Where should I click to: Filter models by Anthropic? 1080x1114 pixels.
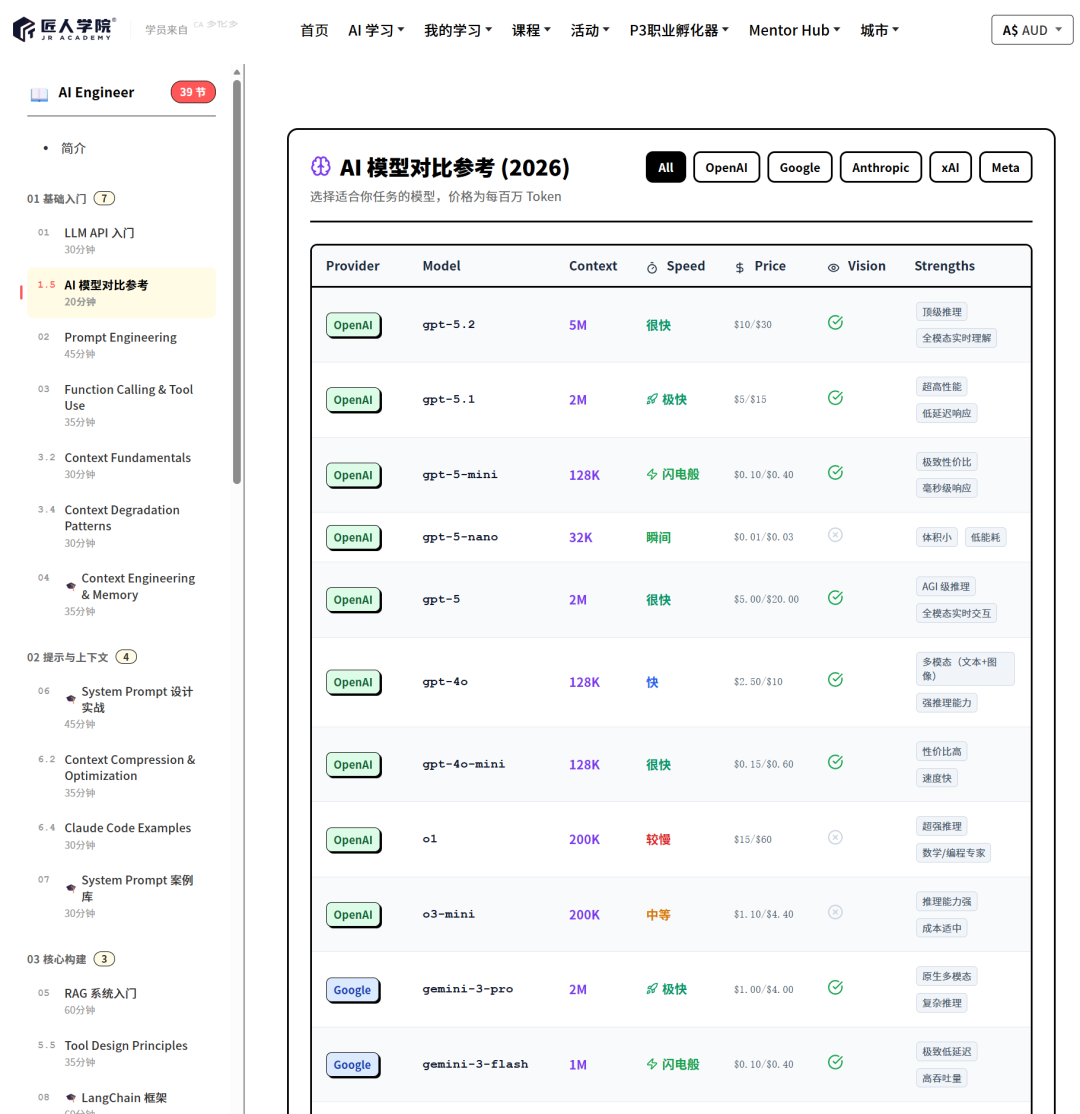coord(880,167)
